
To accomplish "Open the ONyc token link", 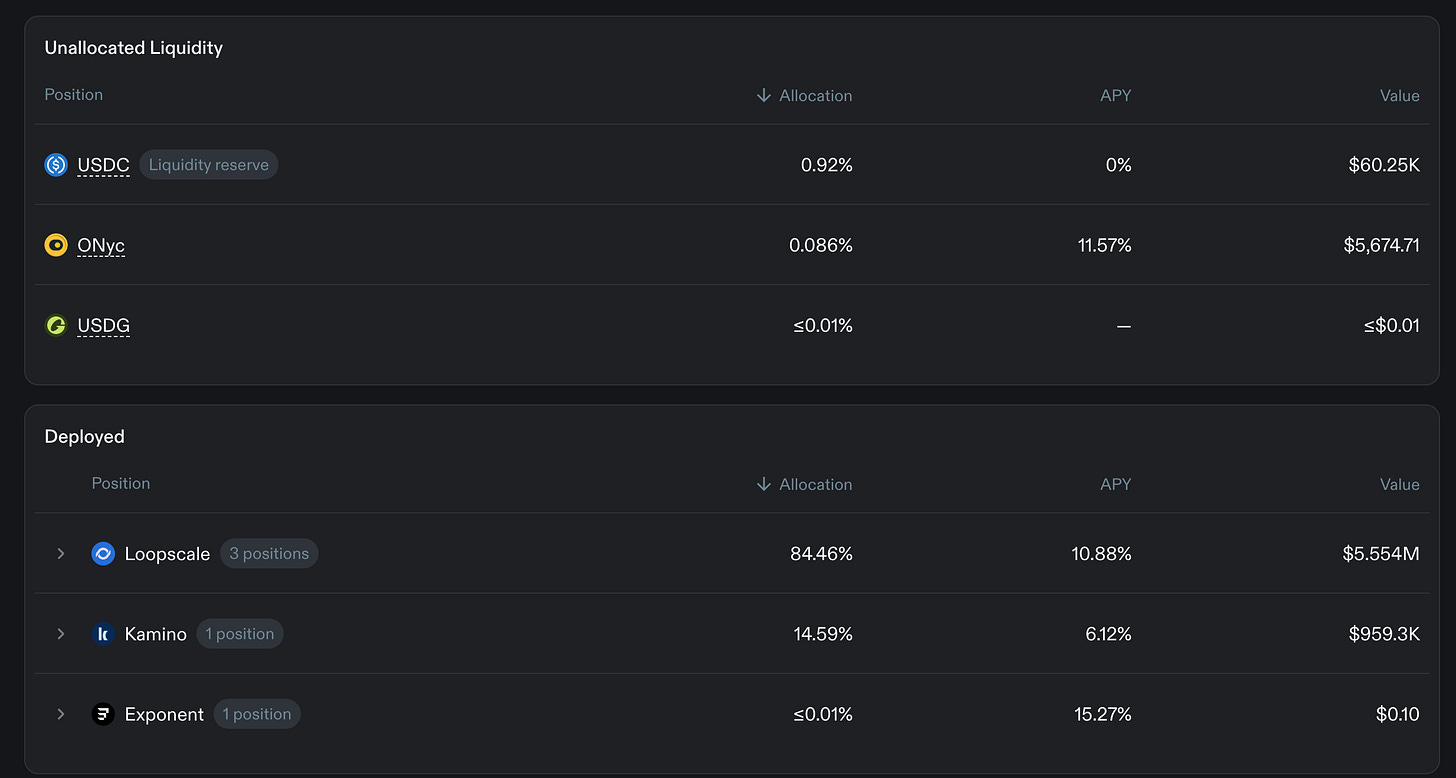I will click(101, 246).
